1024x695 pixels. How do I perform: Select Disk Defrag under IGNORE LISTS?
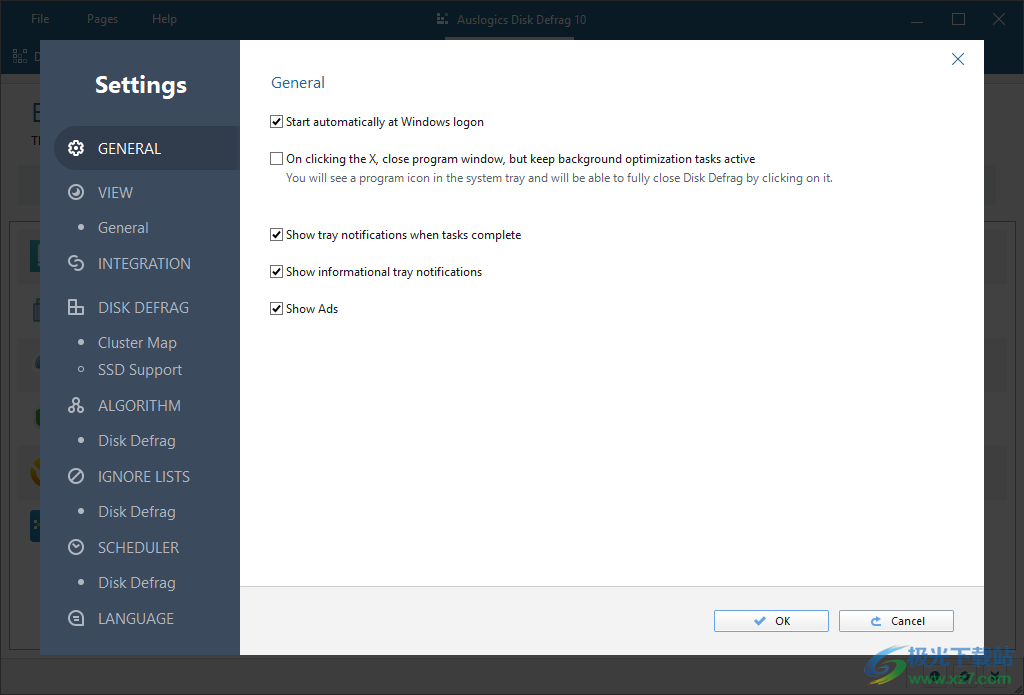pyautogui.click(x=136, y=512)
